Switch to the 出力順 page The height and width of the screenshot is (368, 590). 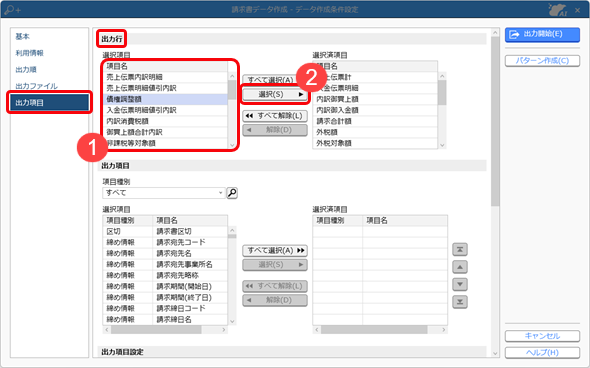pyautogui.click(x=26, y=70)
